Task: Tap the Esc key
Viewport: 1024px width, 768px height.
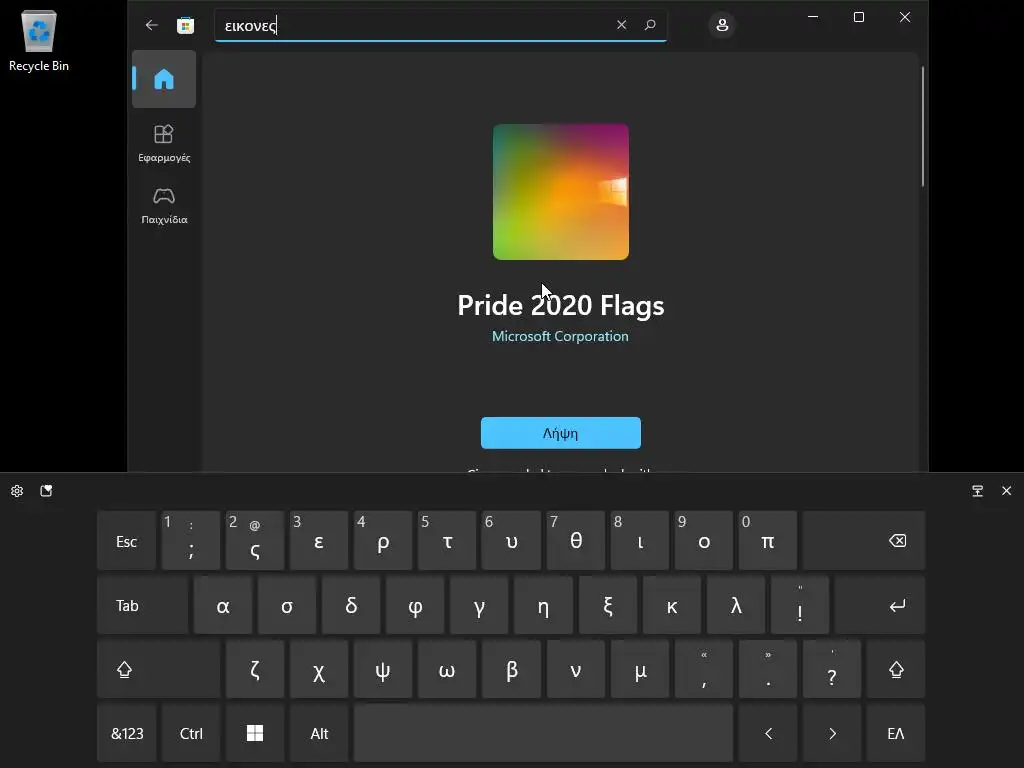Action: click(x=127, y=541)
